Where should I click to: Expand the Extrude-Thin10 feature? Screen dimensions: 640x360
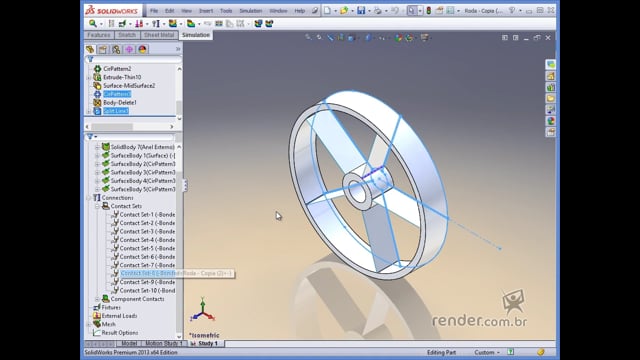click(89, 77)
